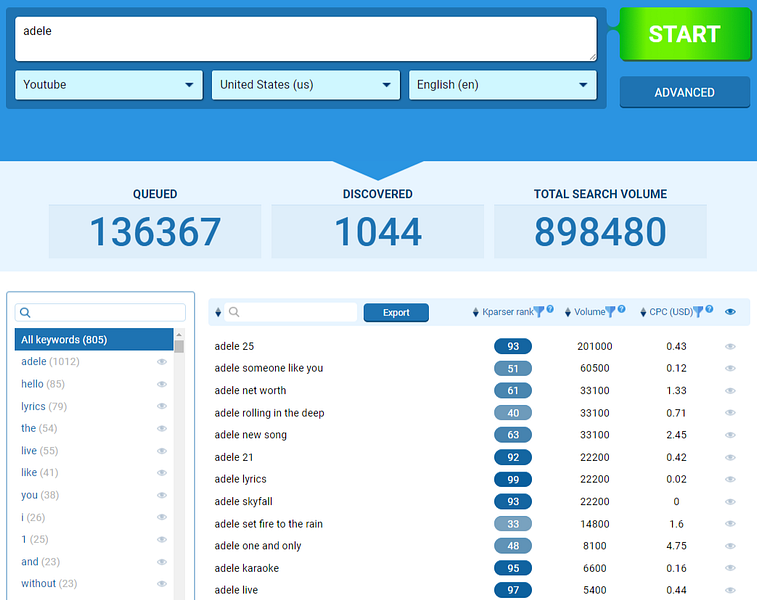Viewport: 757px width, 600px height.
Task: Click the green START button
Action: [x=685, y=34]
